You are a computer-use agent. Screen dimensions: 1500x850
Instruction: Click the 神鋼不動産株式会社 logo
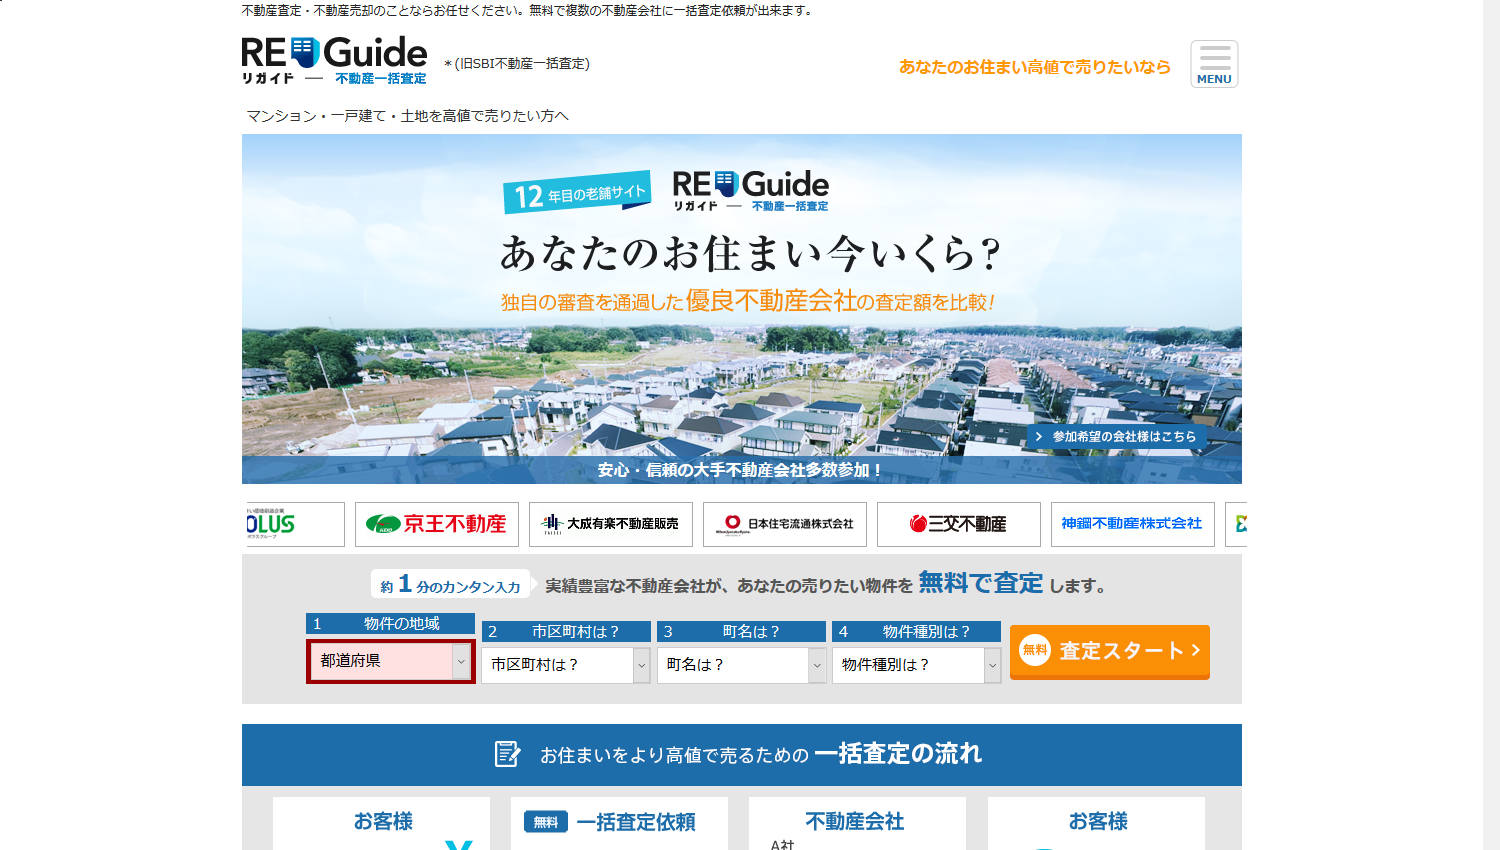(x=1133, y=524)
